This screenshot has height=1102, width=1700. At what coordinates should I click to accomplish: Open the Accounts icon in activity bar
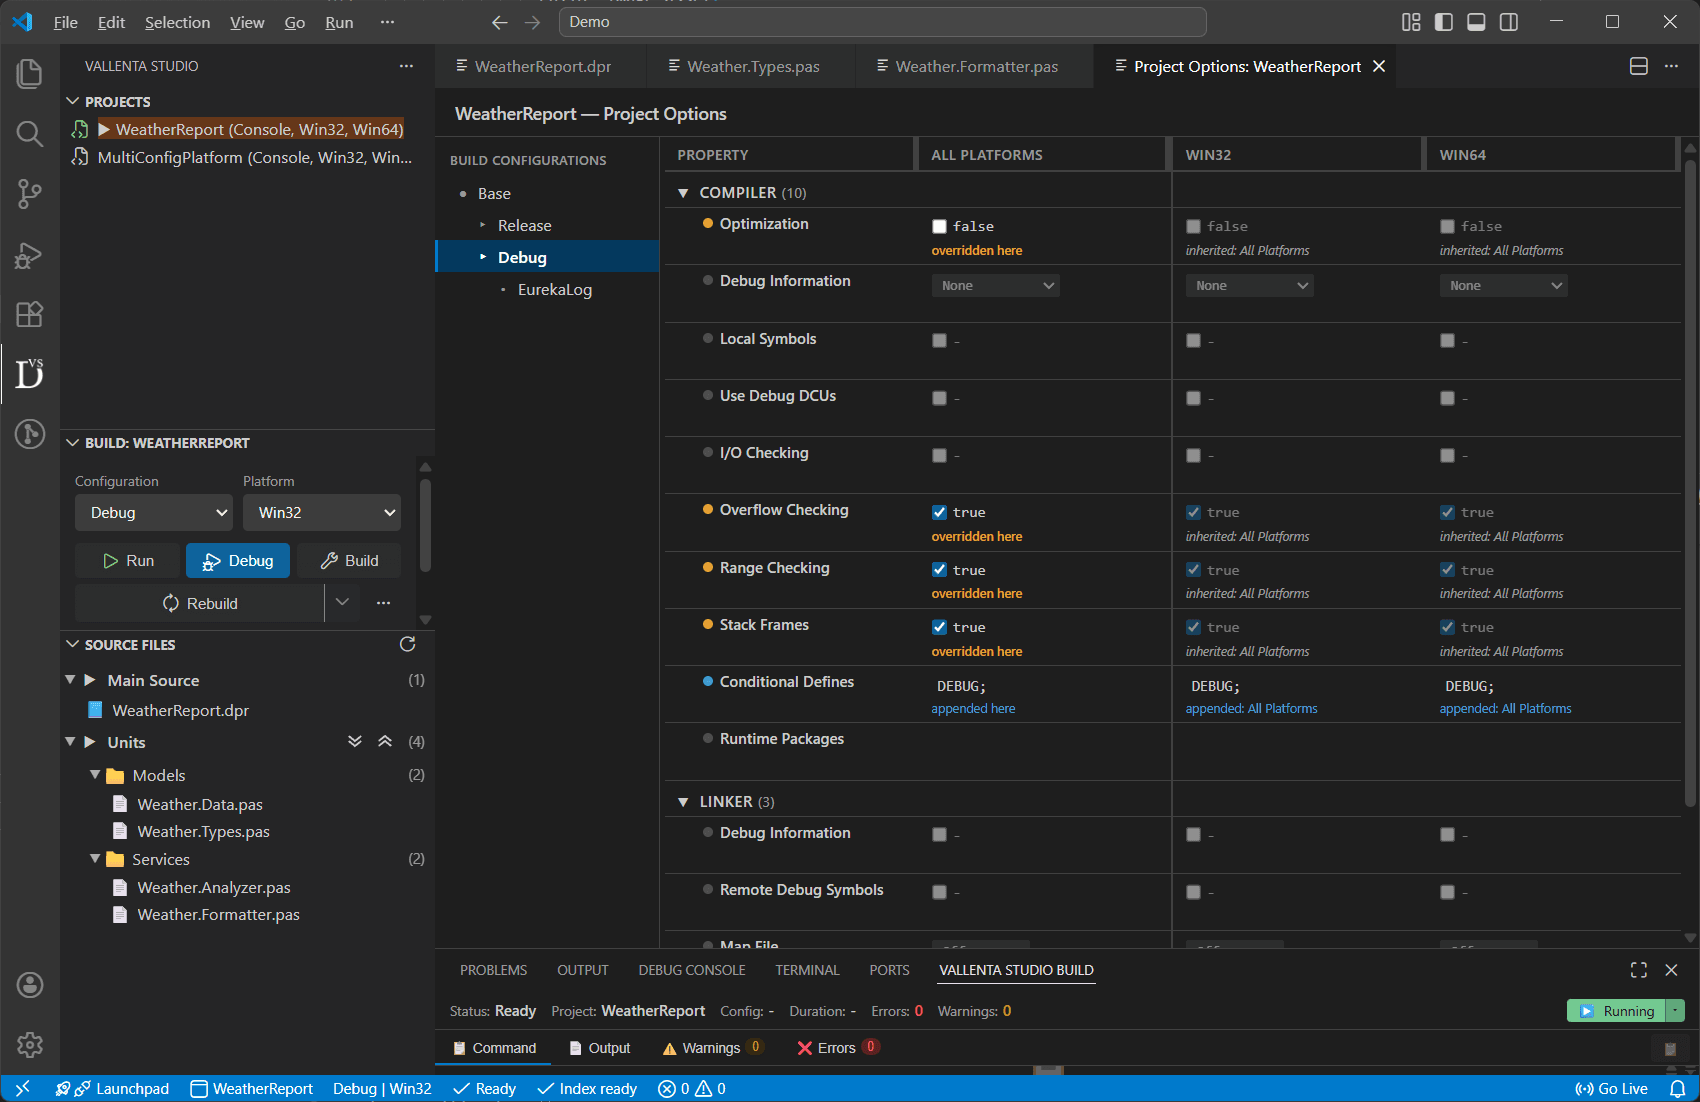click(30, 985)
